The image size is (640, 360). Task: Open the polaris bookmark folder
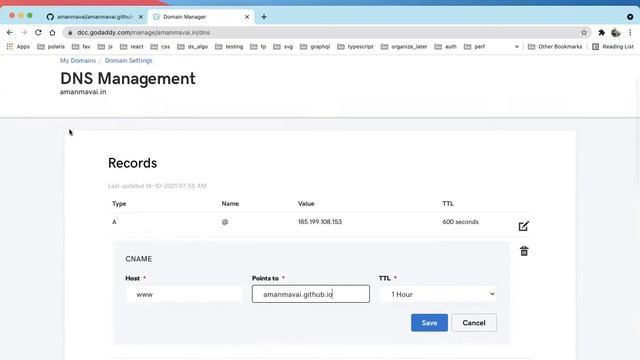(x=51, y=47)
